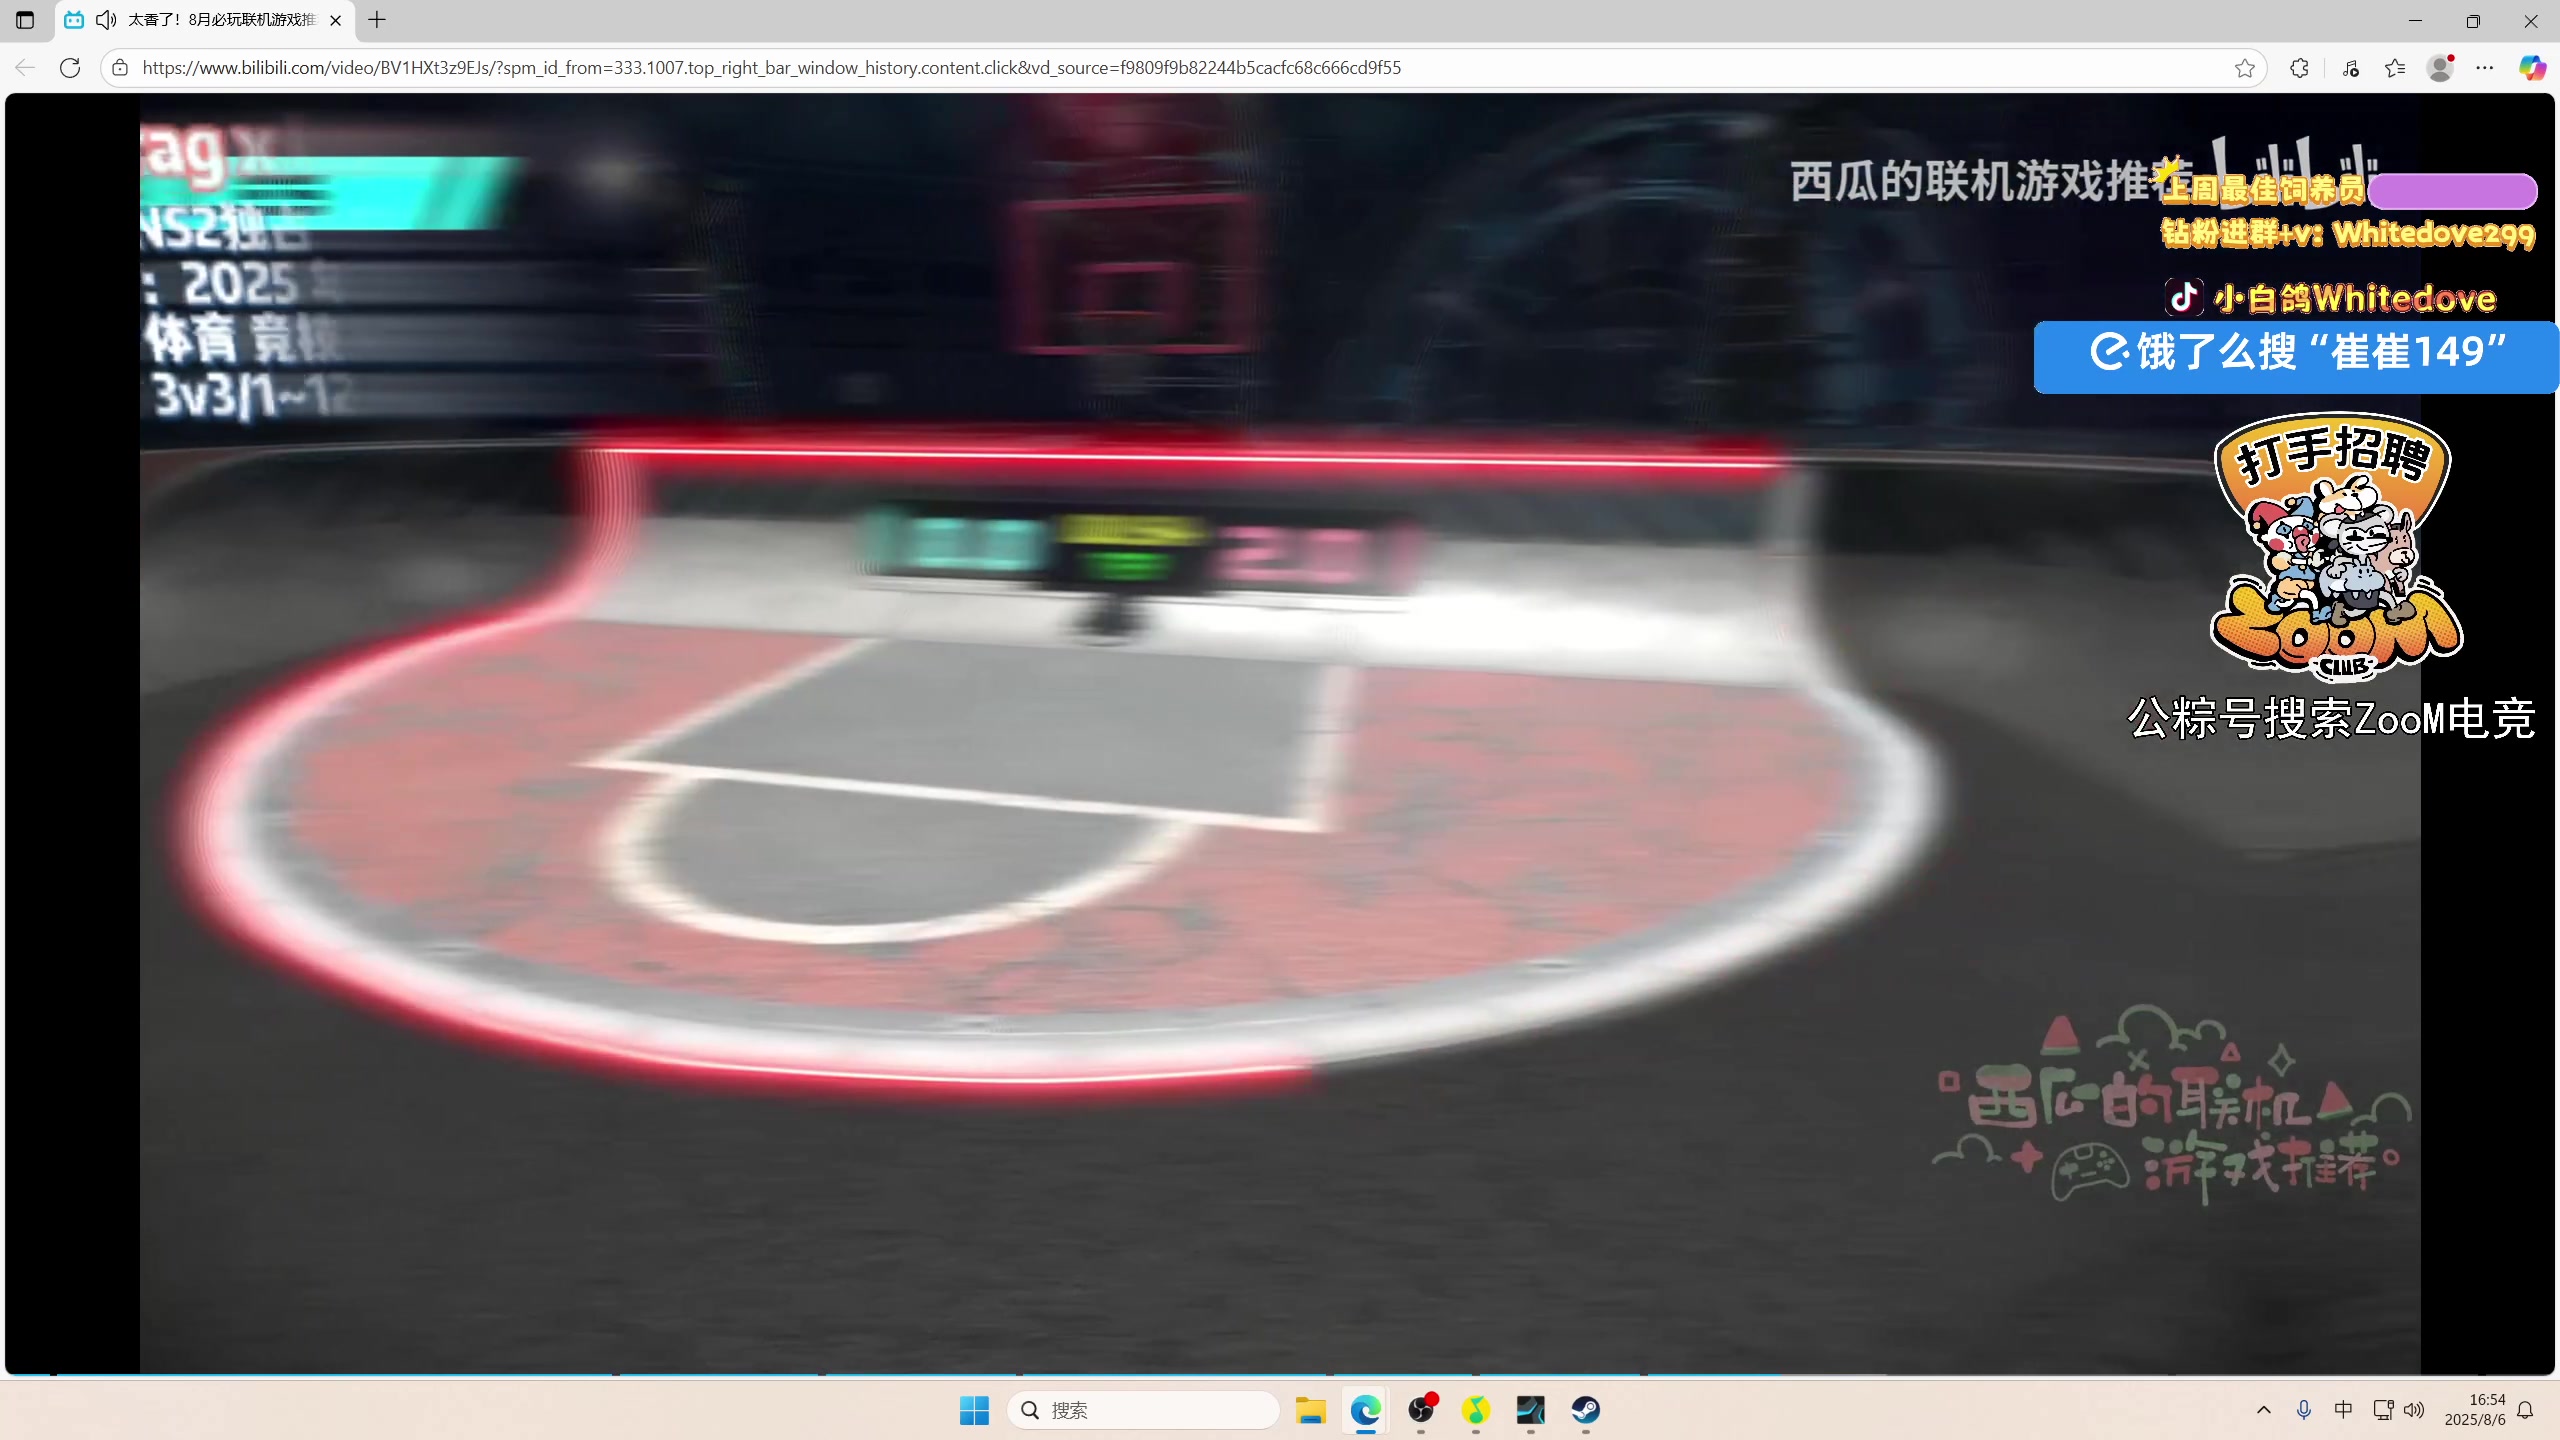
Task: Refresh the bilibili page
Action: (70, 68)
